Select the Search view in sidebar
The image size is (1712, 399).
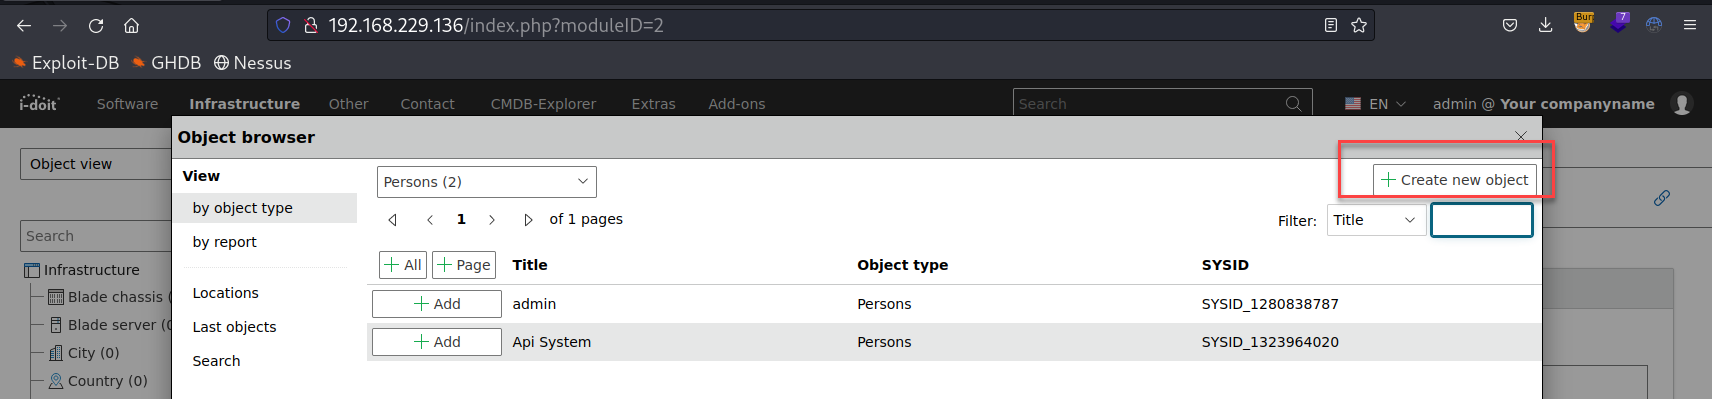coord(217,361)
